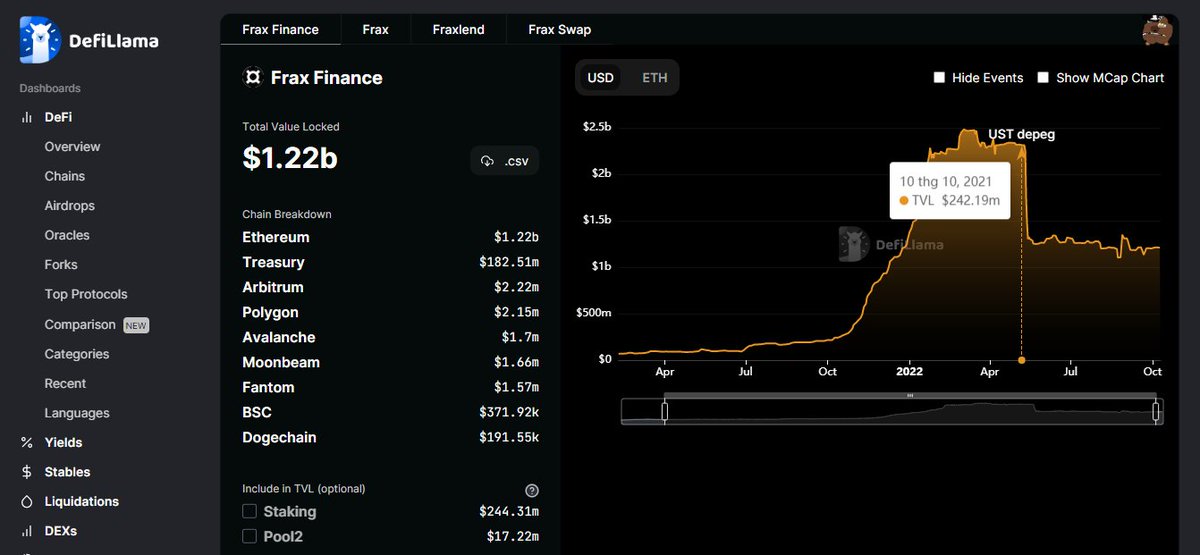The width and height of the screenshot is (1200, 555).
Task: Click the right handle of chart range slider
Action: click(1155, 411)
